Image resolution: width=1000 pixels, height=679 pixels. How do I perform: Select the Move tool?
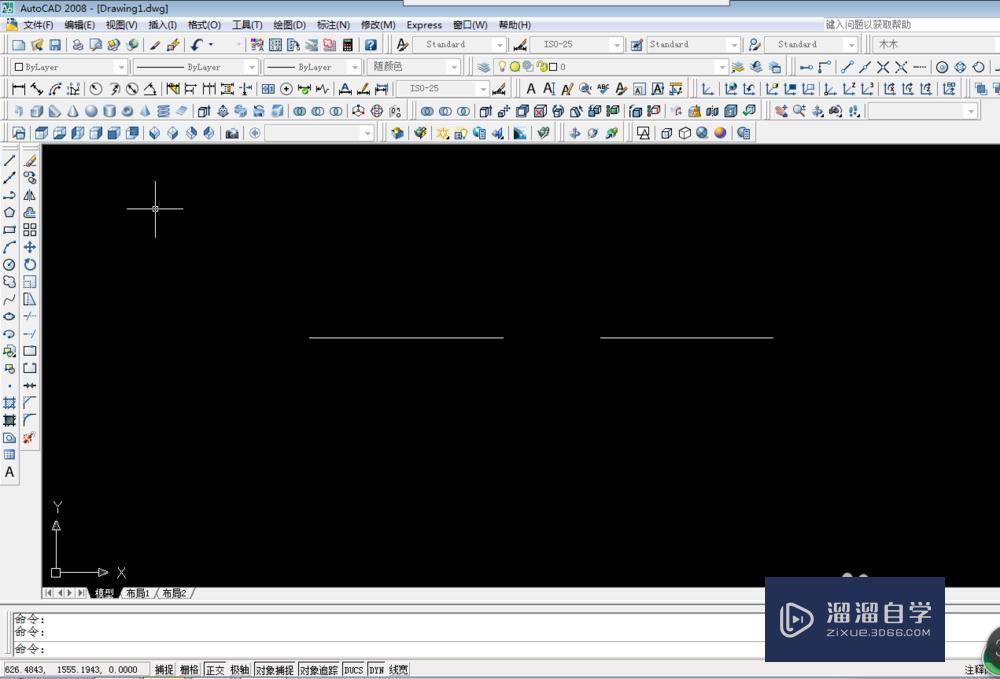pyautogui.click(x=29, y=246)
